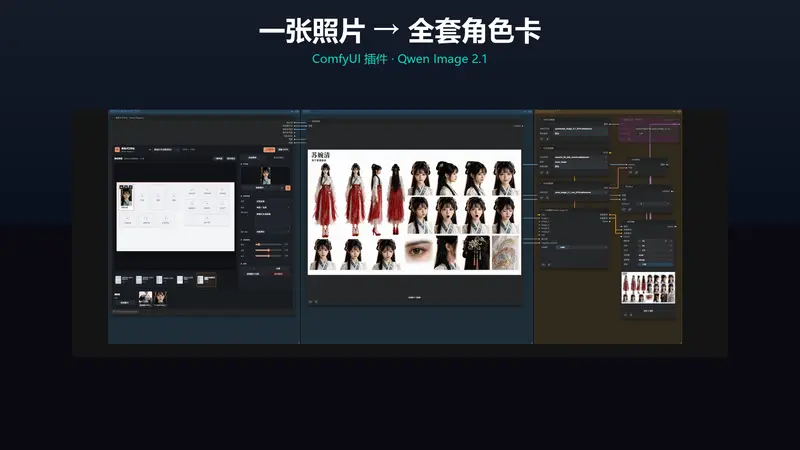Click the orange square button beside reference image dropdown
The width and height of the screenshot is (800, 450).
click(x=288, y=188)
